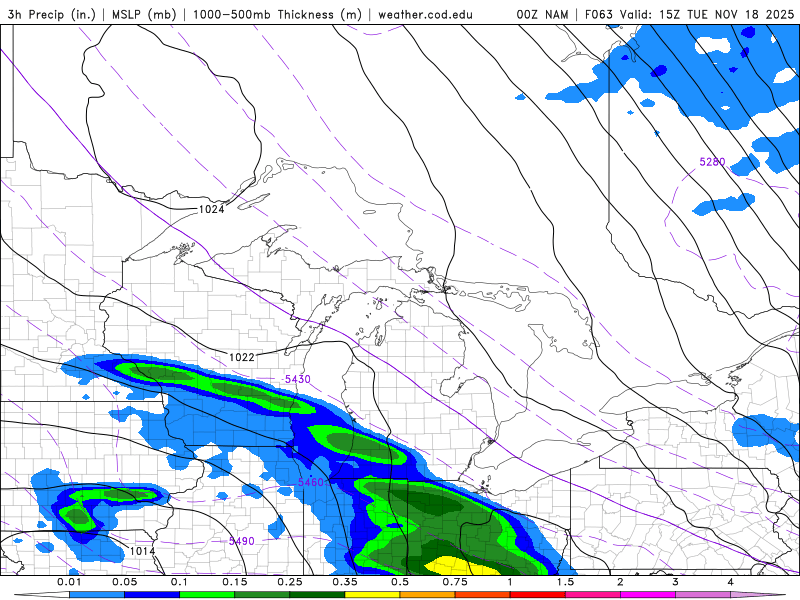
Task: Click the 0.75 legend value
Action: 455,582
